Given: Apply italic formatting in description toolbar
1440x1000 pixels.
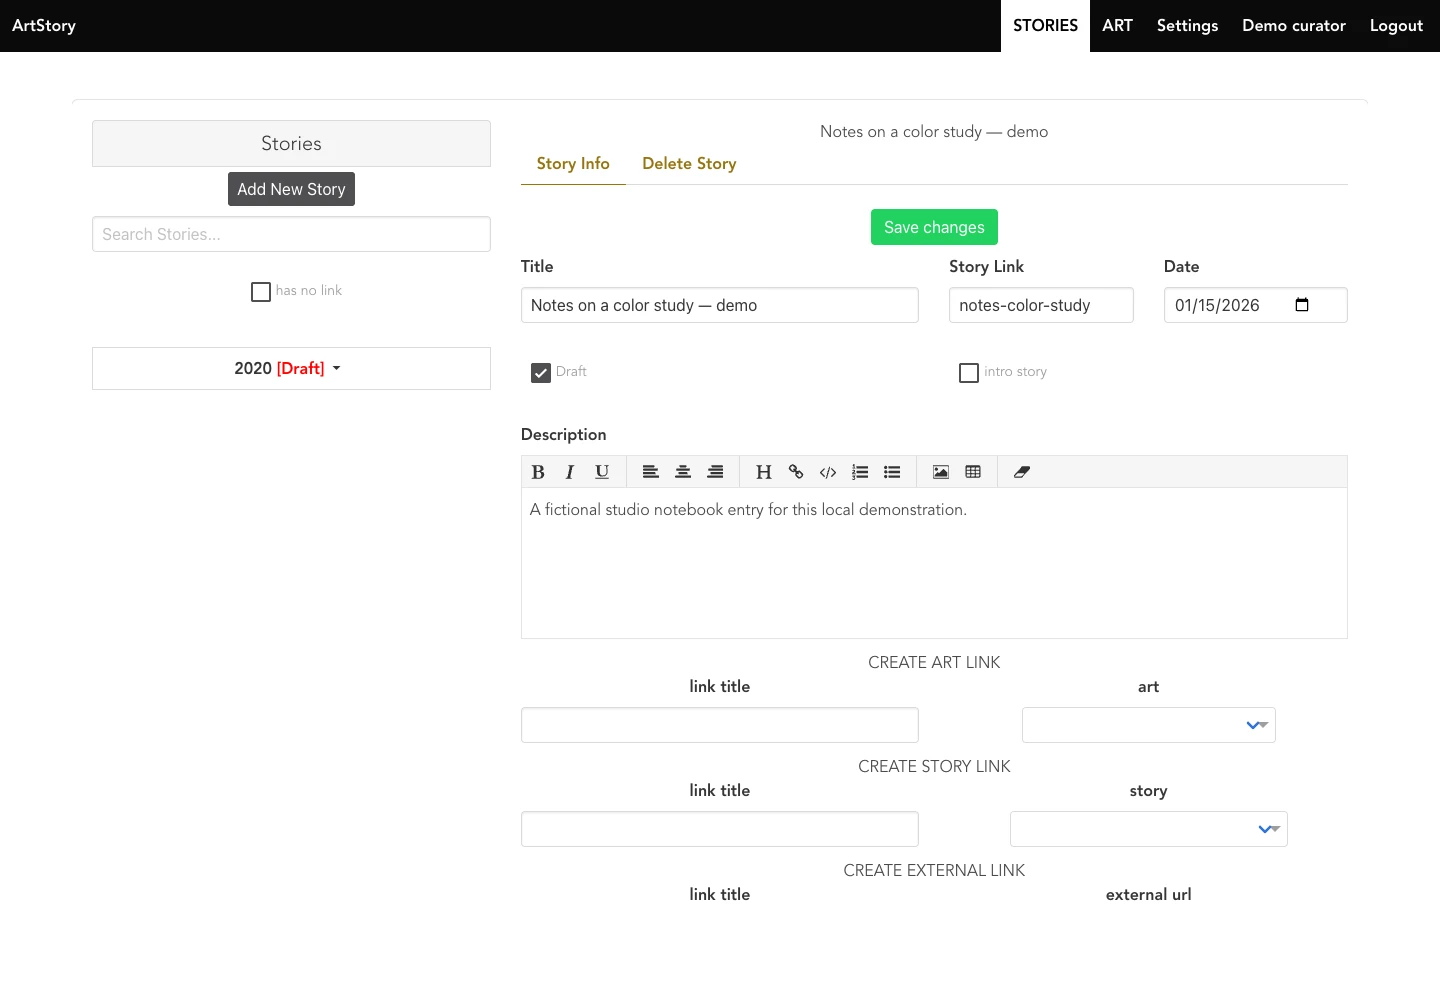Looking at the screenshot, I should click(x=570, y=472).
